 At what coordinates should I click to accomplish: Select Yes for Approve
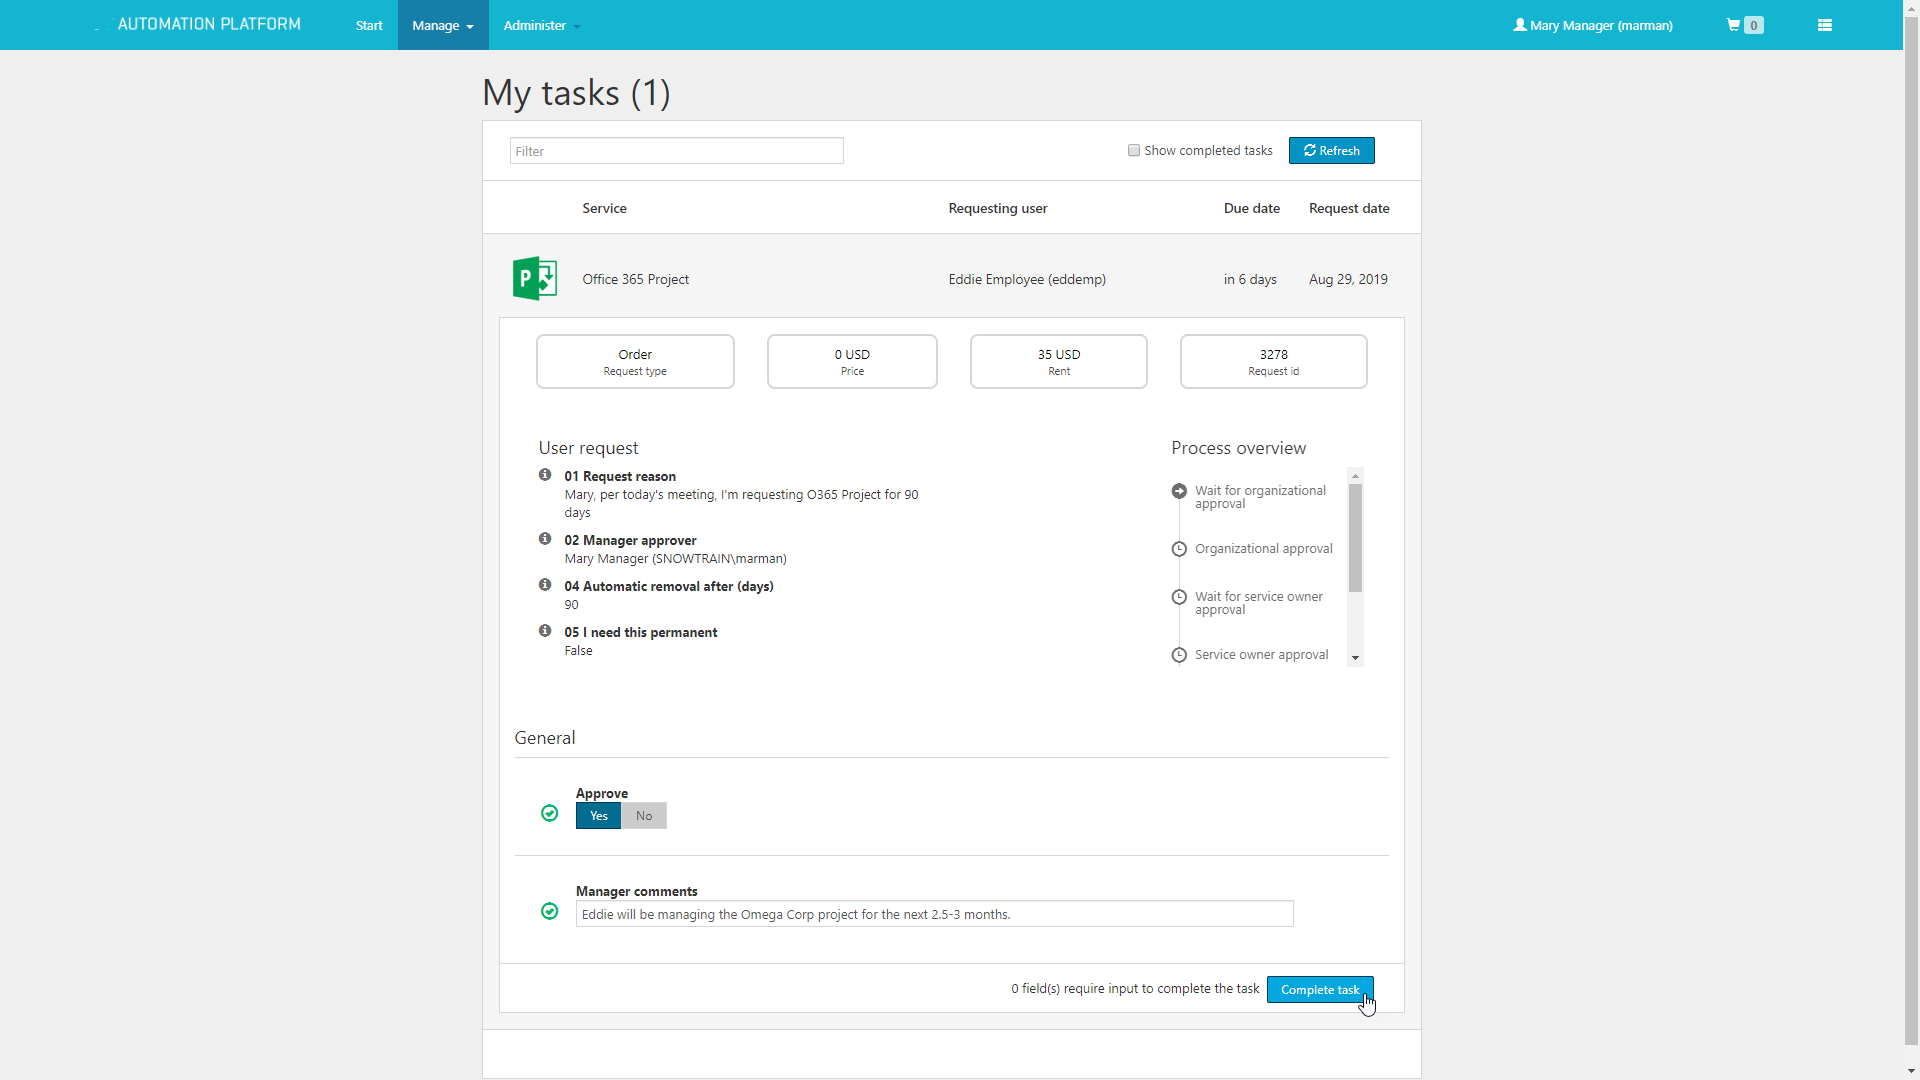(x=598, y=816)
